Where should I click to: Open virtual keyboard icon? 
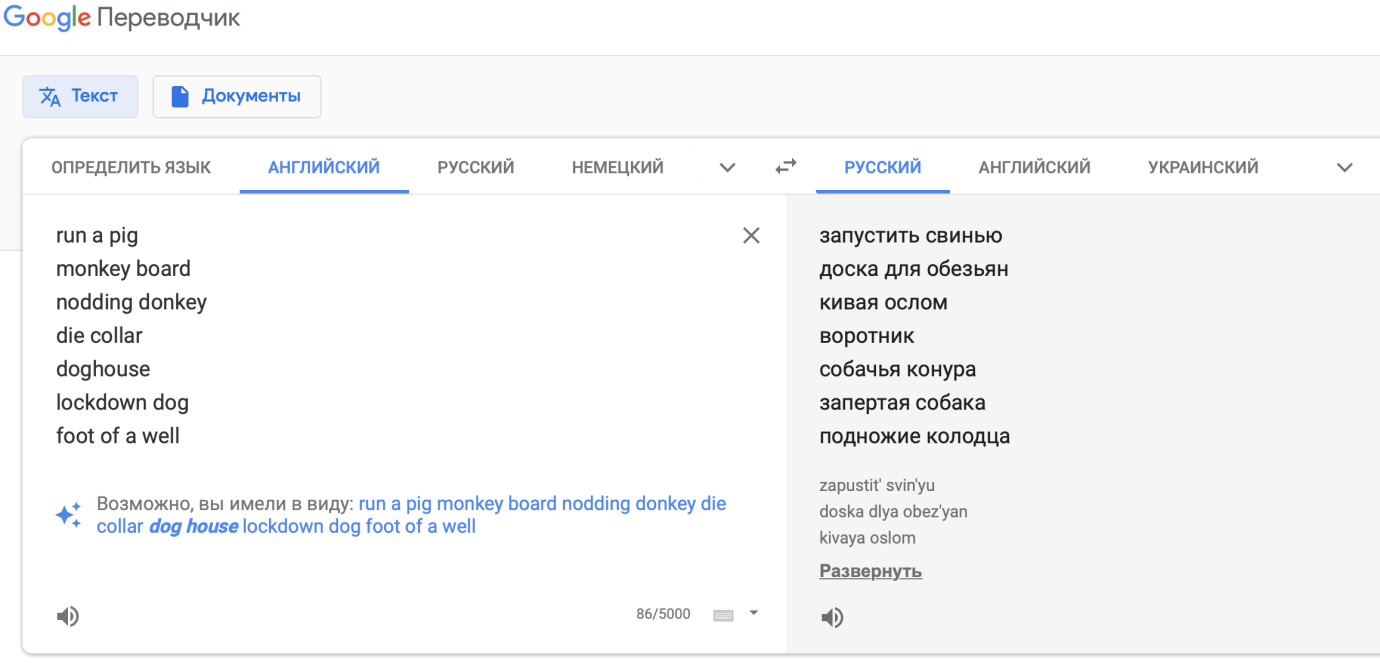(723, 615)
